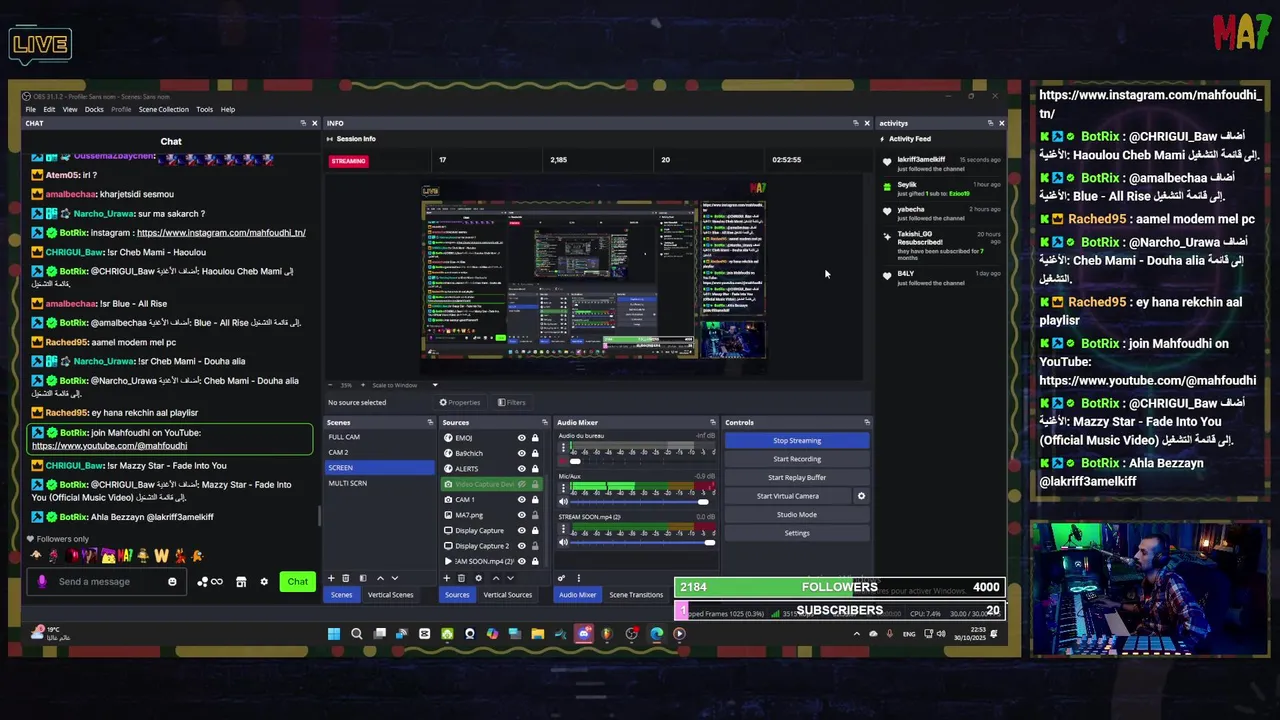Image resolution: width=1280 pixels, height=720 pixels.
Task: Open chat shop icon
Action: (x=241, y=582)
